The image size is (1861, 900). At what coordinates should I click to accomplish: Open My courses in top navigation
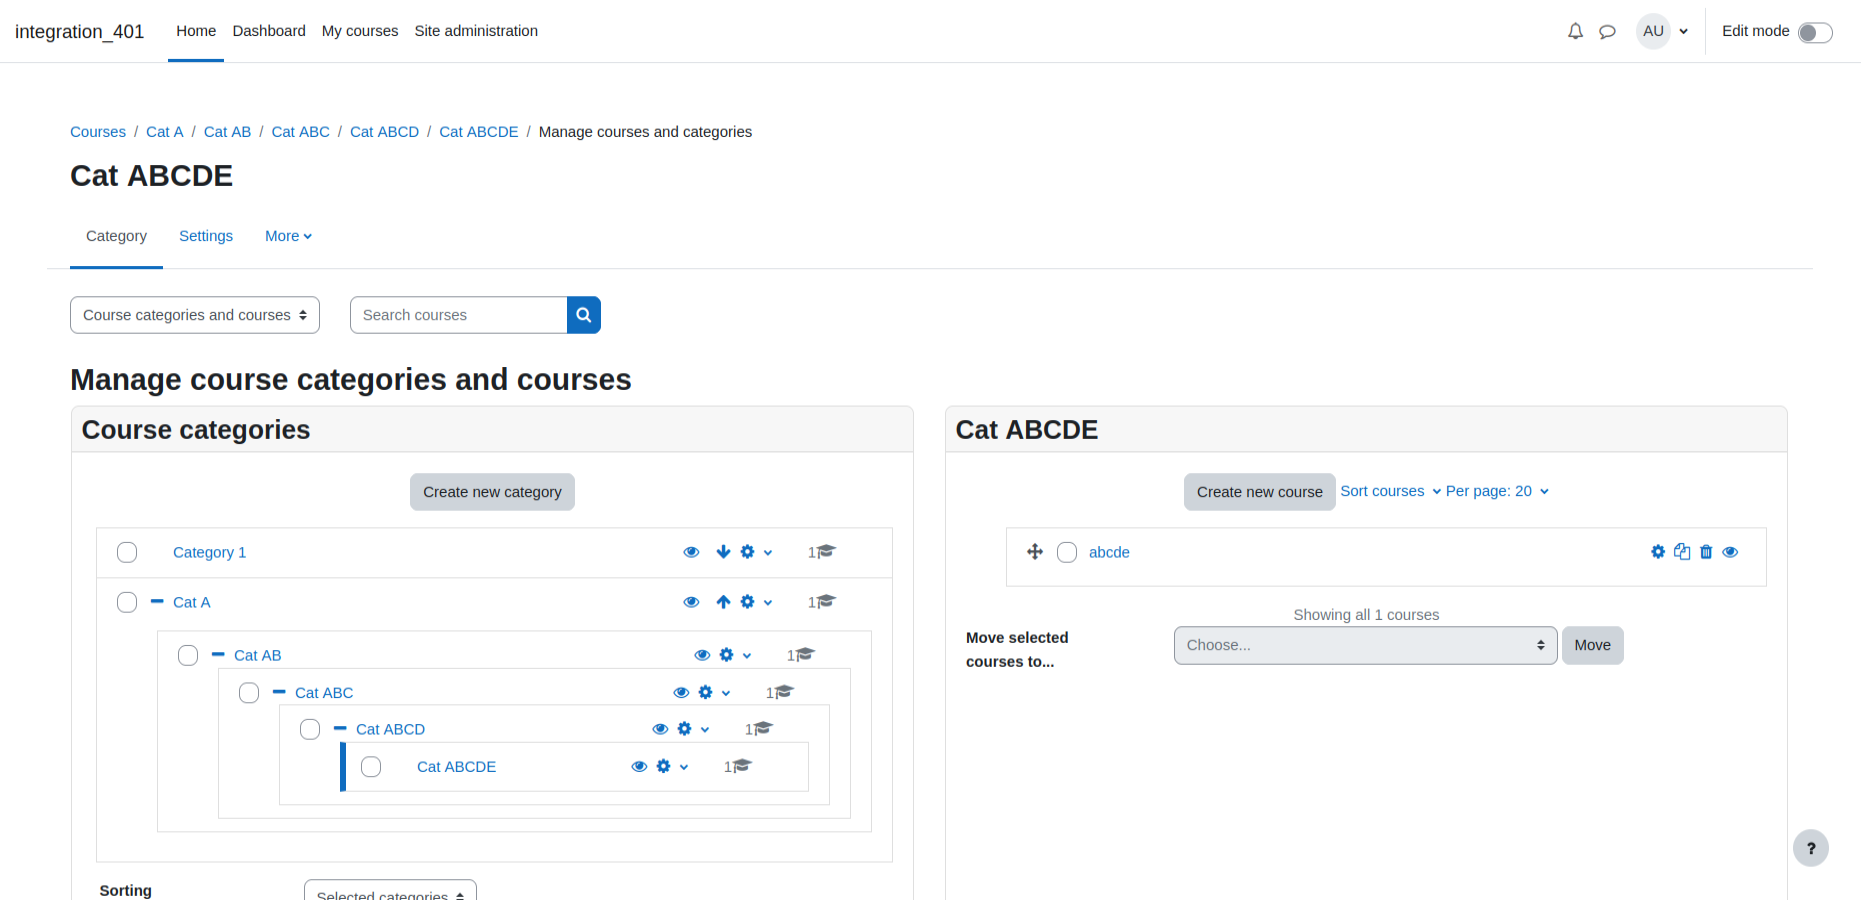click(360, 31)
